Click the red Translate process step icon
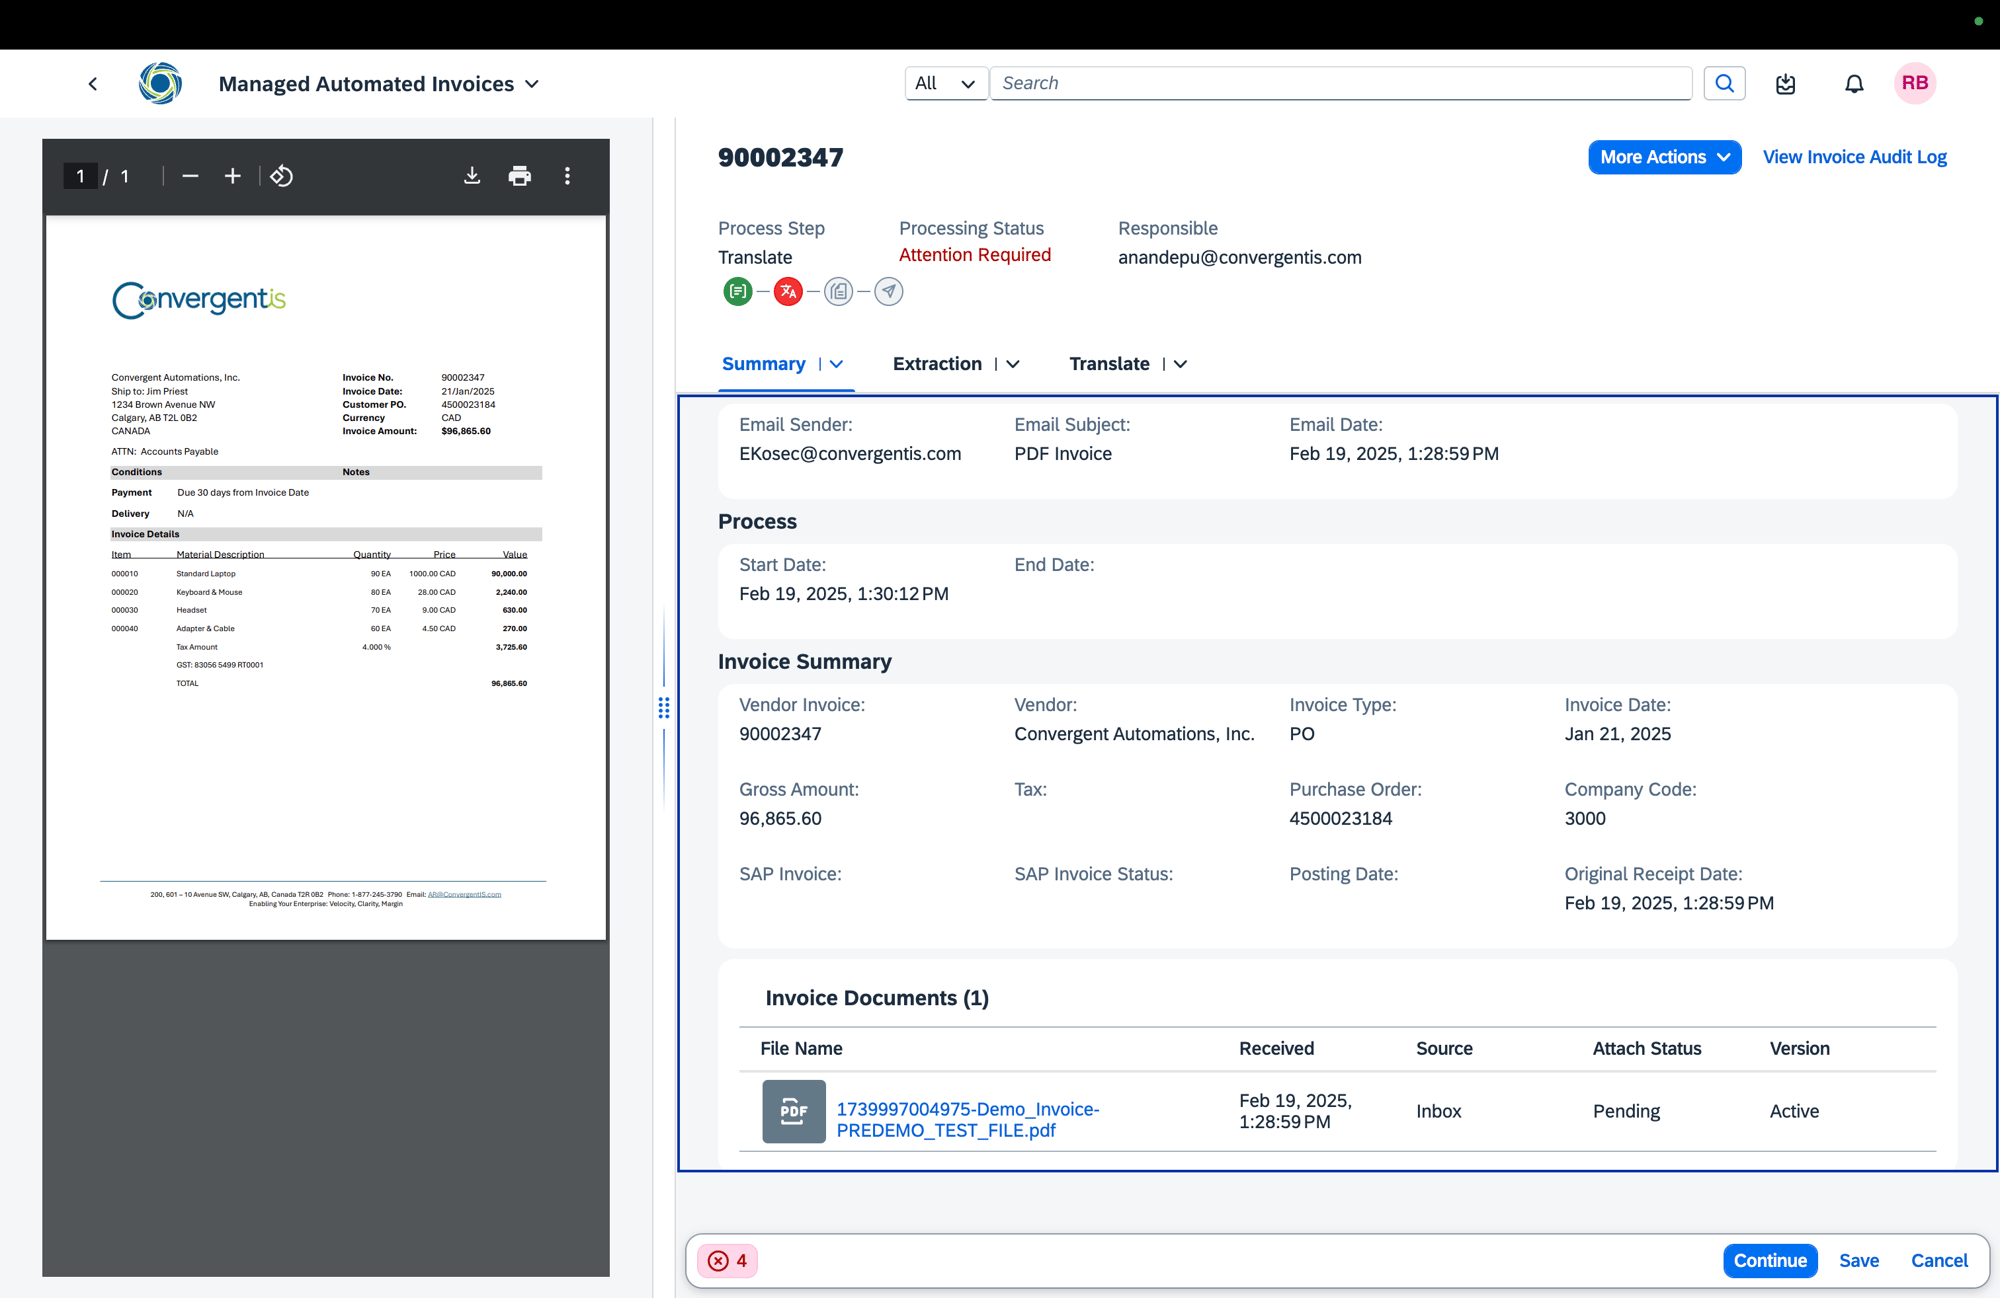 click(788, 292)
